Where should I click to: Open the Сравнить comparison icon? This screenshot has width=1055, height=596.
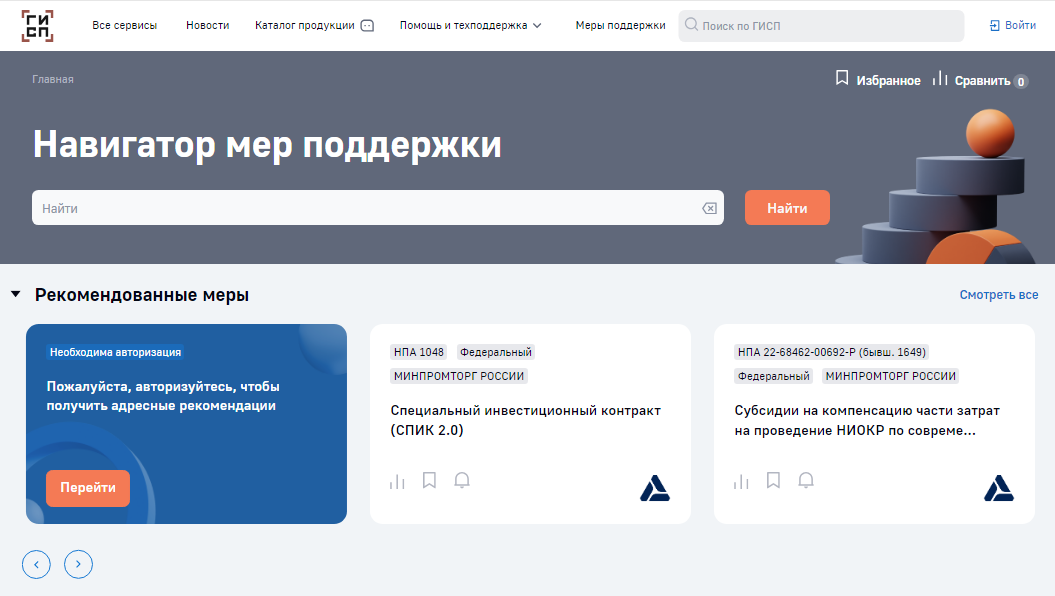pos(941,79)
